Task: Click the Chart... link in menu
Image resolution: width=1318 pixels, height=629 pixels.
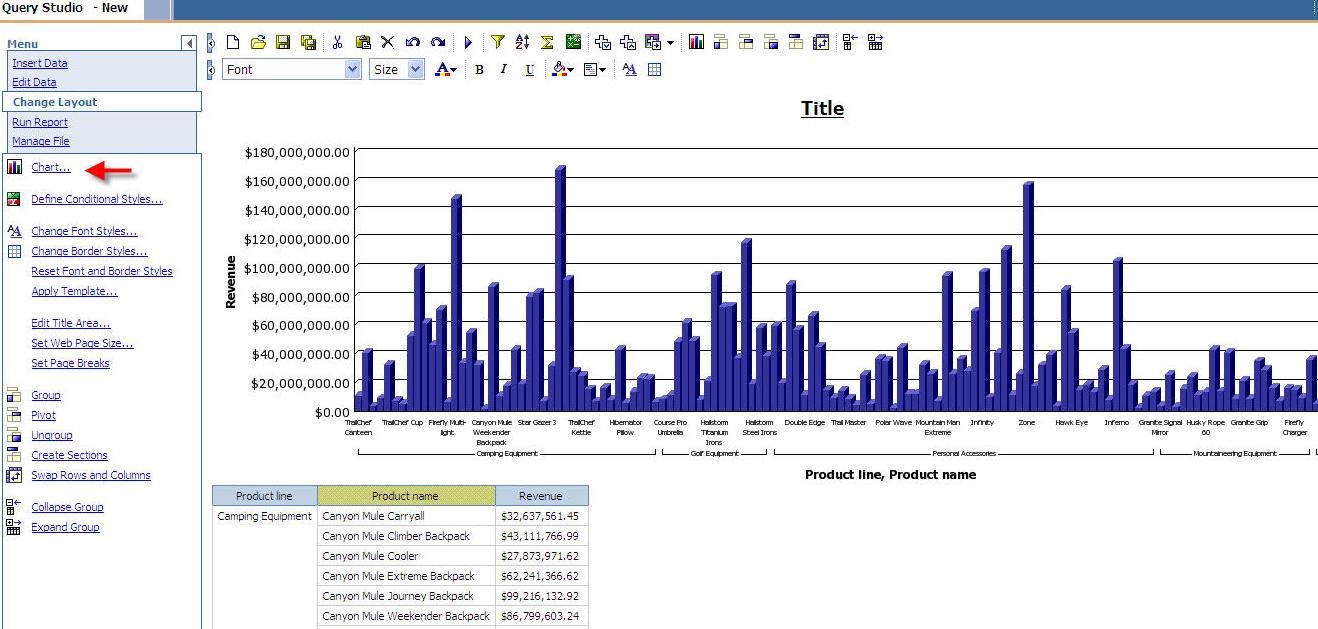Action: (50, 167)
